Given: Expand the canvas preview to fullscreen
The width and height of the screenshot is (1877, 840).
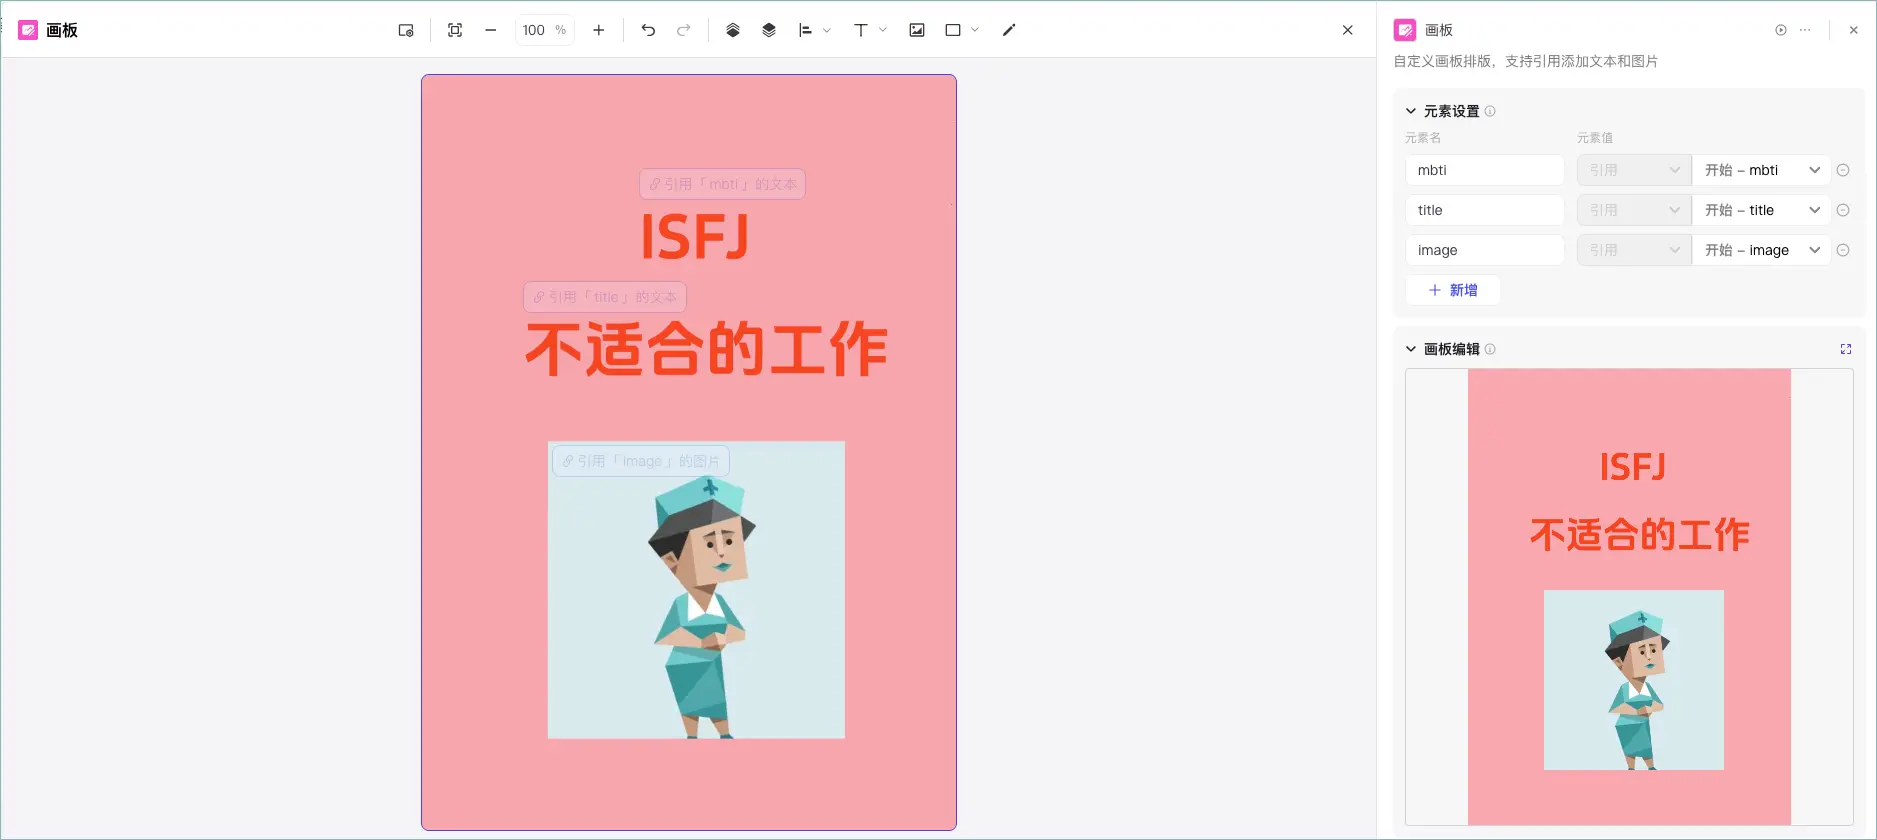Looking at the screenshot, I should click(x=1846, y=349).
